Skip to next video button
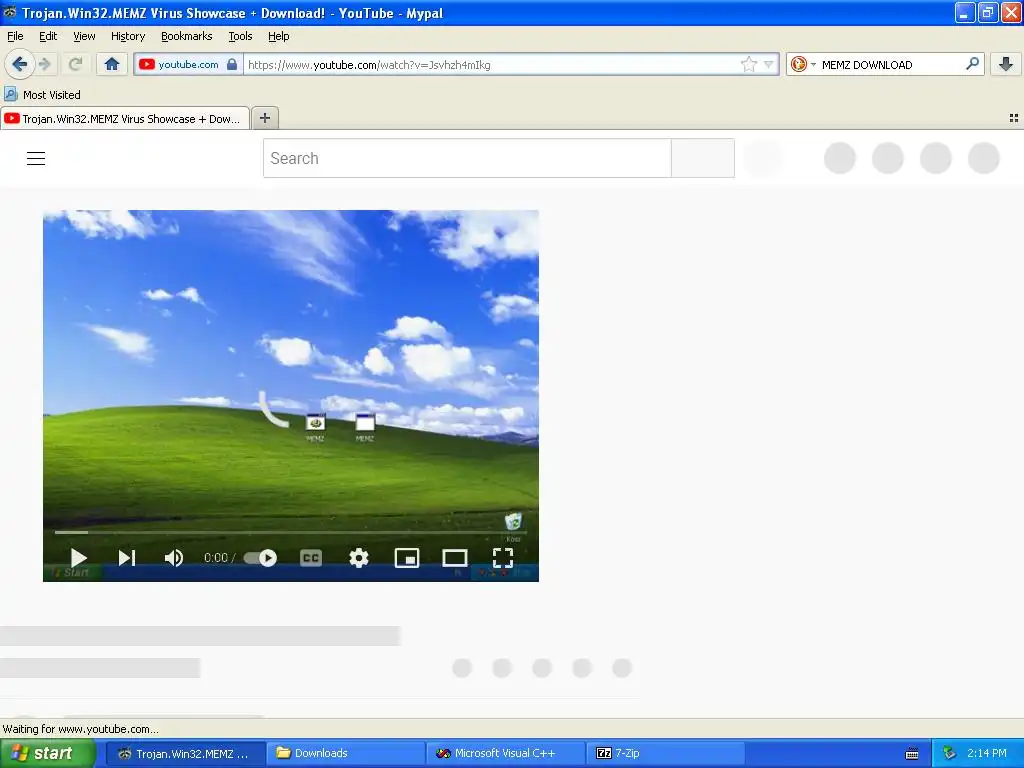 pyautogui.click(x=127, y=558)
